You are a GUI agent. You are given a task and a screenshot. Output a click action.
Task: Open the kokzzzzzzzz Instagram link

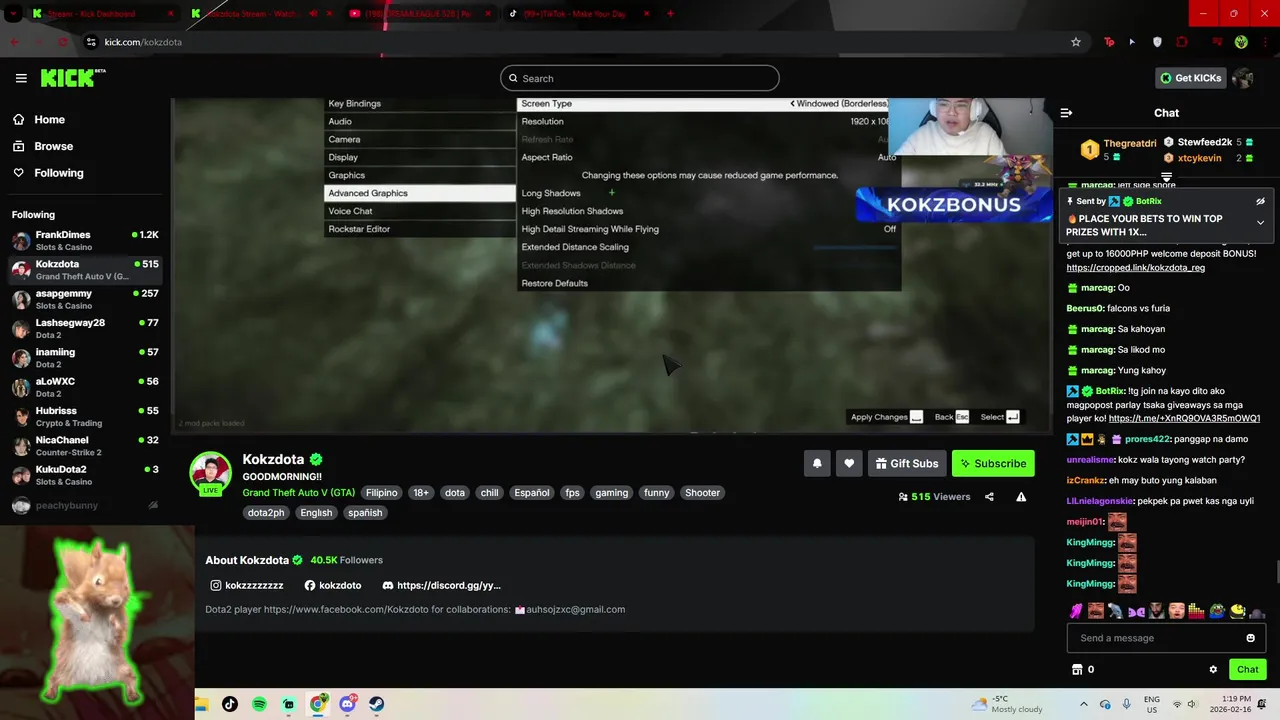coord(247,585)
